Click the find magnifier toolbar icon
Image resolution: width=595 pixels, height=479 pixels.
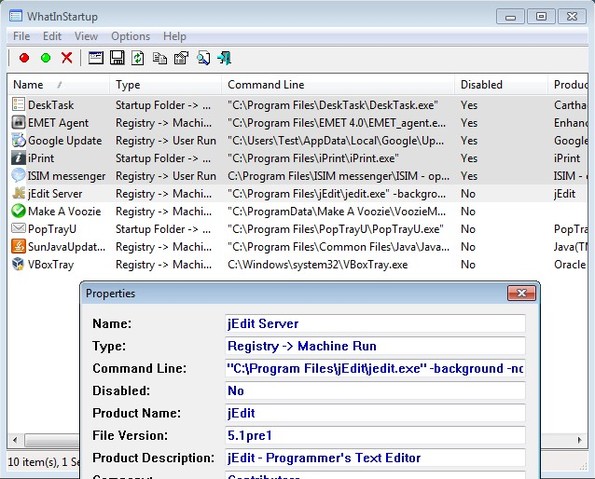click(x=203, y=58)
